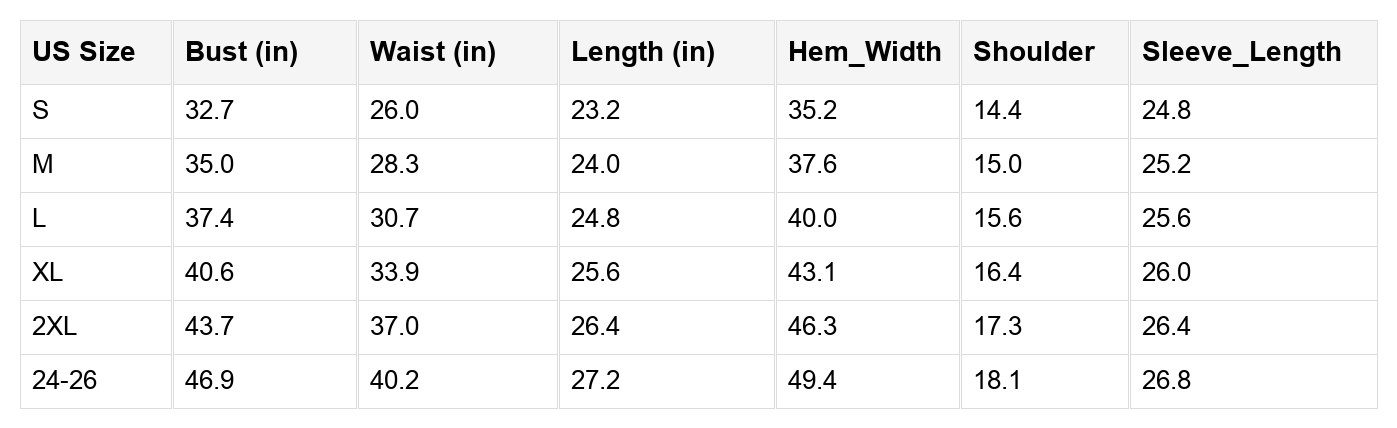Select the Bust (in) header cell
This screenshot has height=428, width=1397.
(242, 52)
